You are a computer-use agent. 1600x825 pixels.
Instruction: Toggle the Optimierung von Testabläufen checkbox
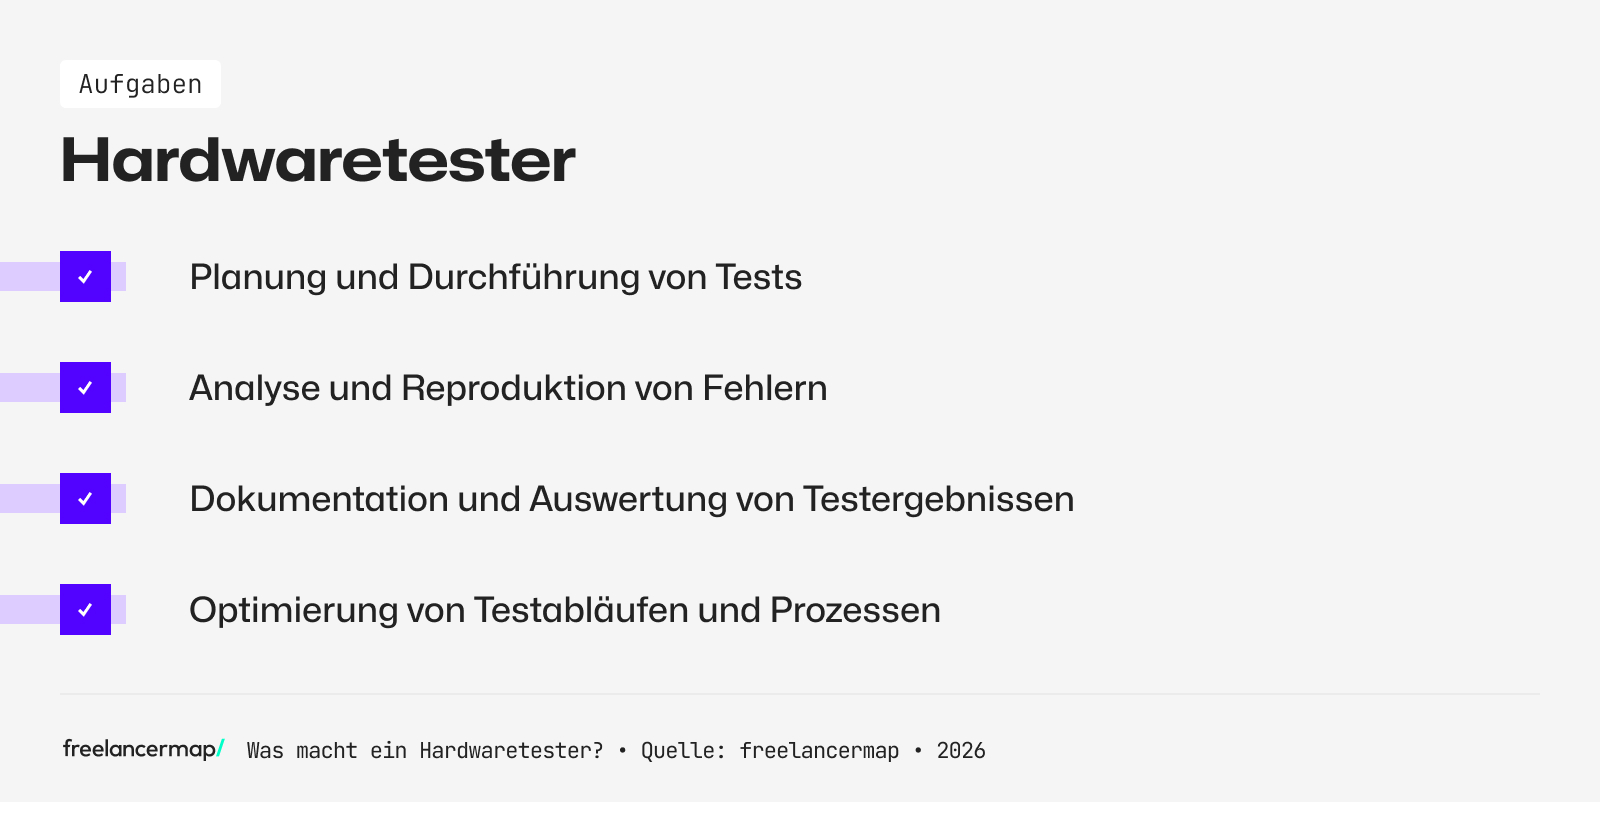pyautogui.click(x=85, y=610)
